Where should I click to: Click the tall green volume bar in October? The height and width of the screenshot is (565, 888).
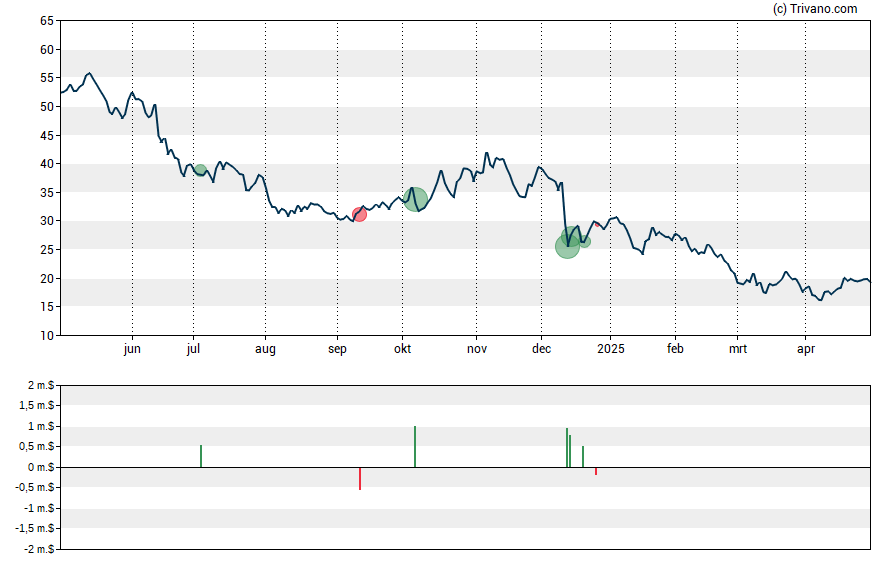coord(415,447)
